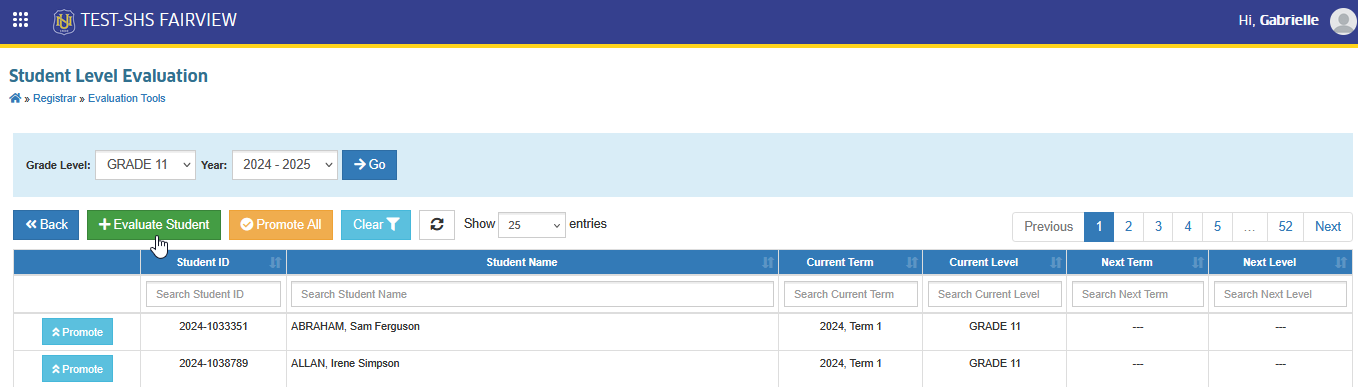
Task: Promote ALLAN, Irene Simpson
Action: click(x=77, y=369)
